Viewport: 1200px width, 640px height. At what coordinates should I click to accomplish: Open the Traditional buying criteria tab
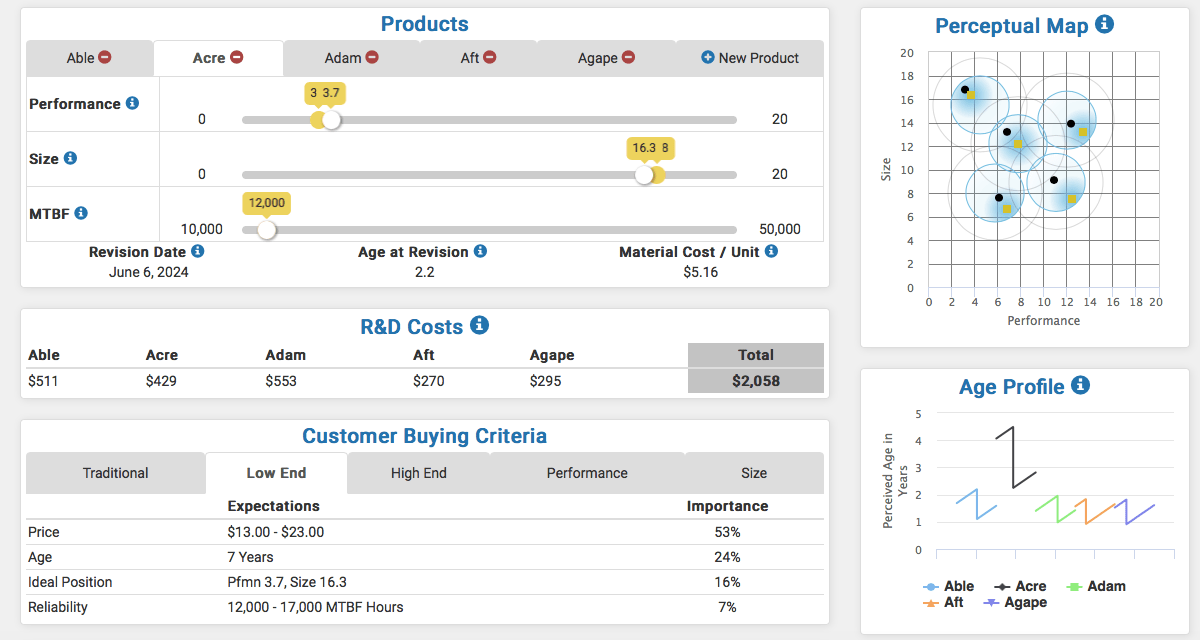pos(115,473)
